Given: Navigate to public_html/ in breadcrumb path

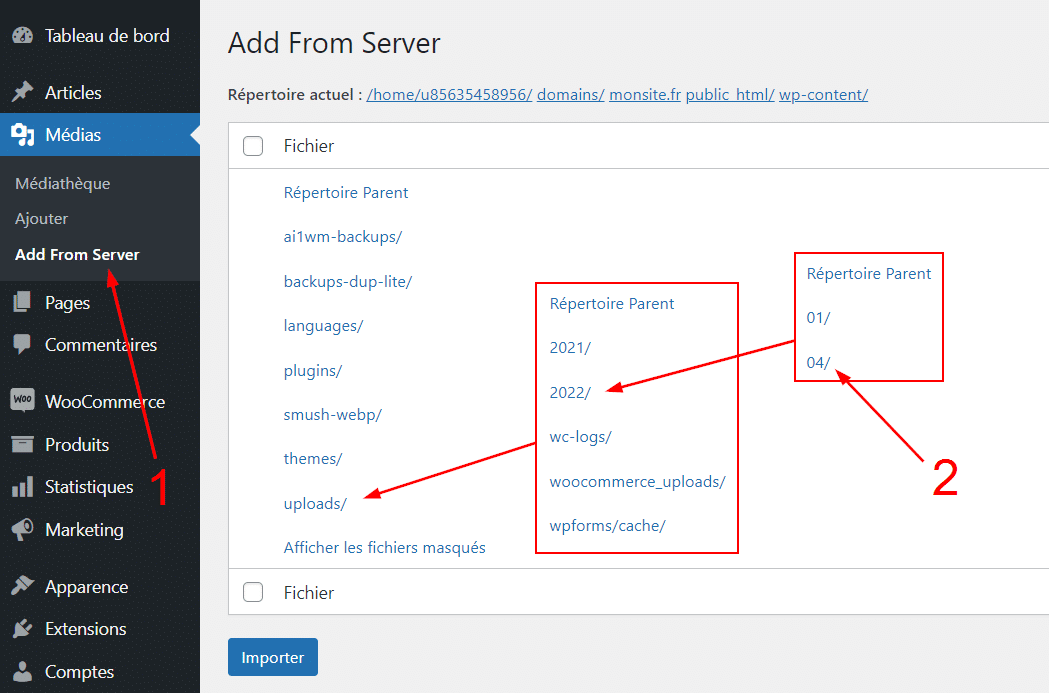Looking at the screenshot, I should [730, 95].
